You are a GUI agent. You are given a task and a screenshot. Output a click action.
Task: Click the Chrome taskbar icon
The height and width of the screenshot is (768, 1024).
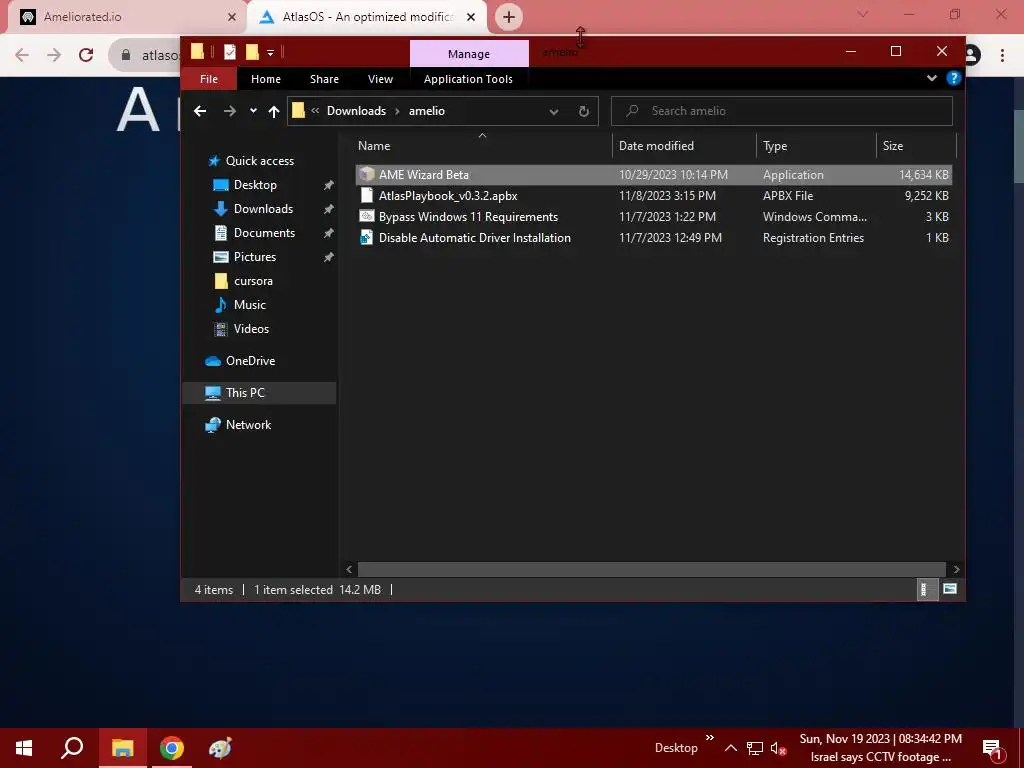172,748
